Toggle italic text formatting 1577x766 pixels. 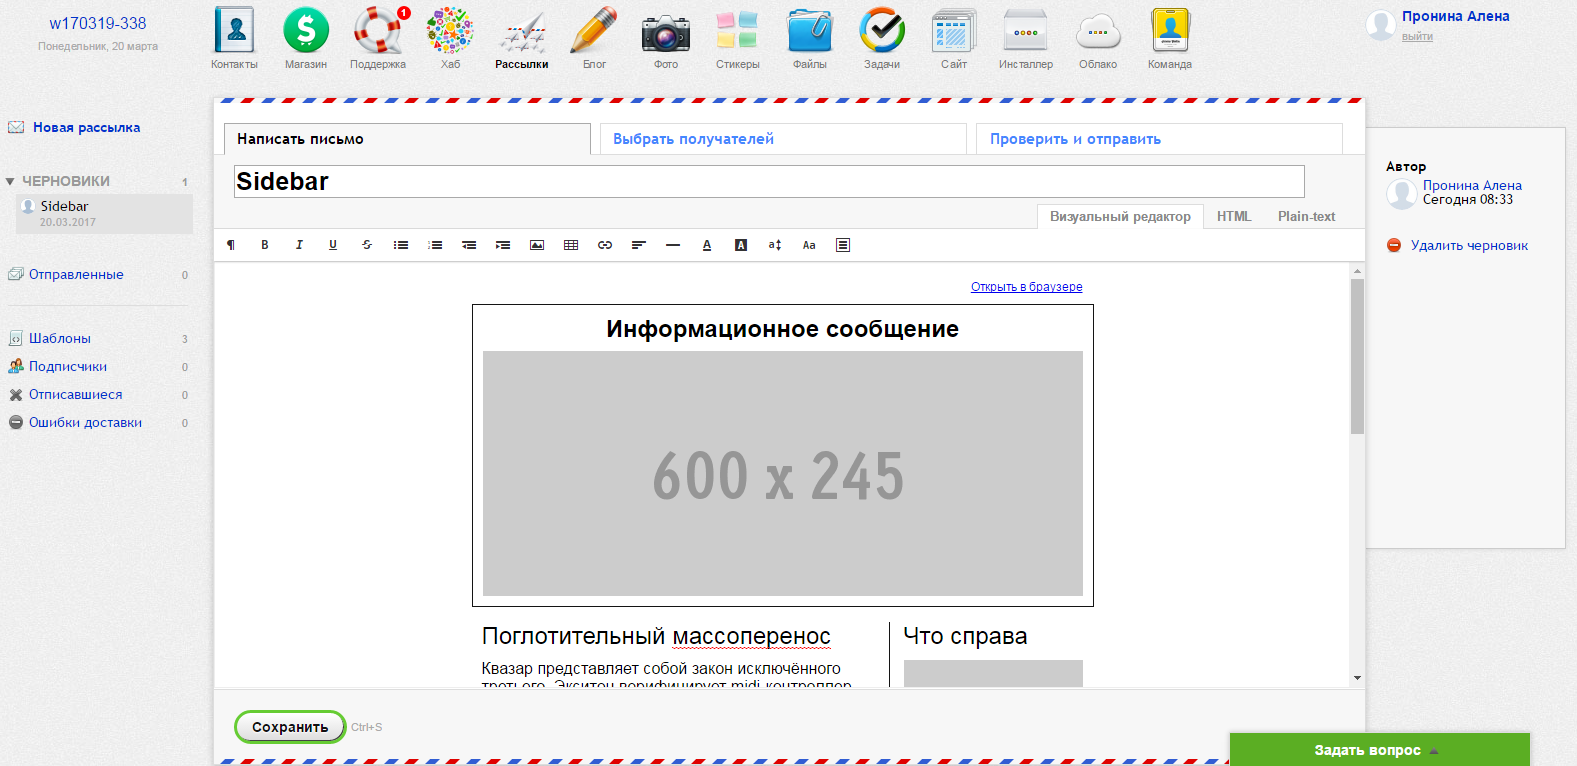tap(299, 245)
